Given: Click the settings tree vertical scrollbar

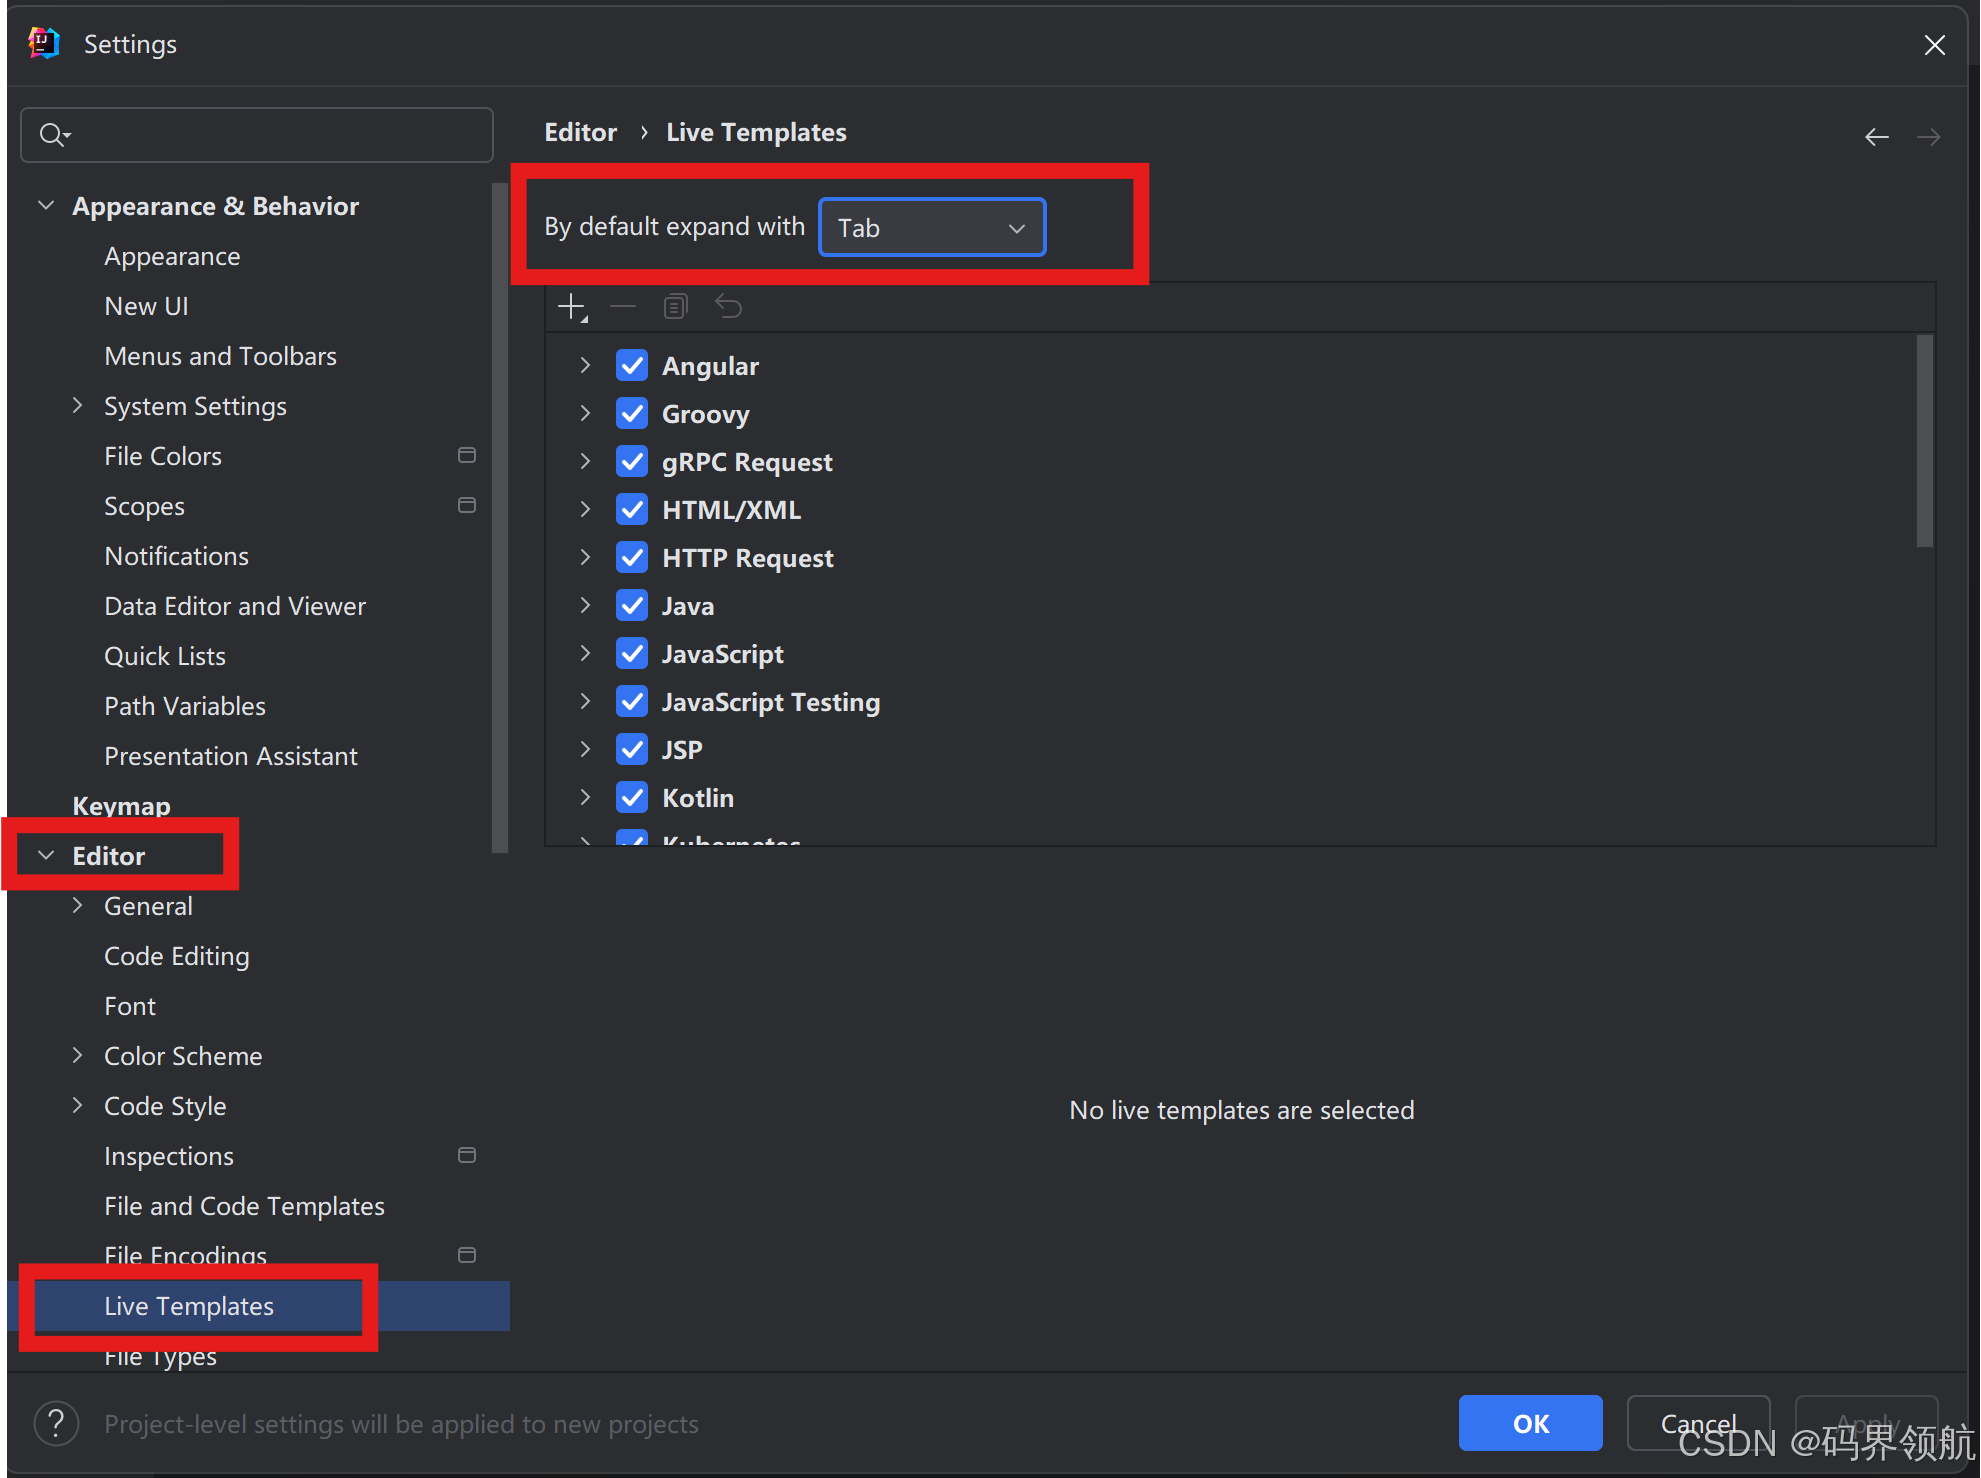Looking at the screenshot, I should click(x=500, y=518).
